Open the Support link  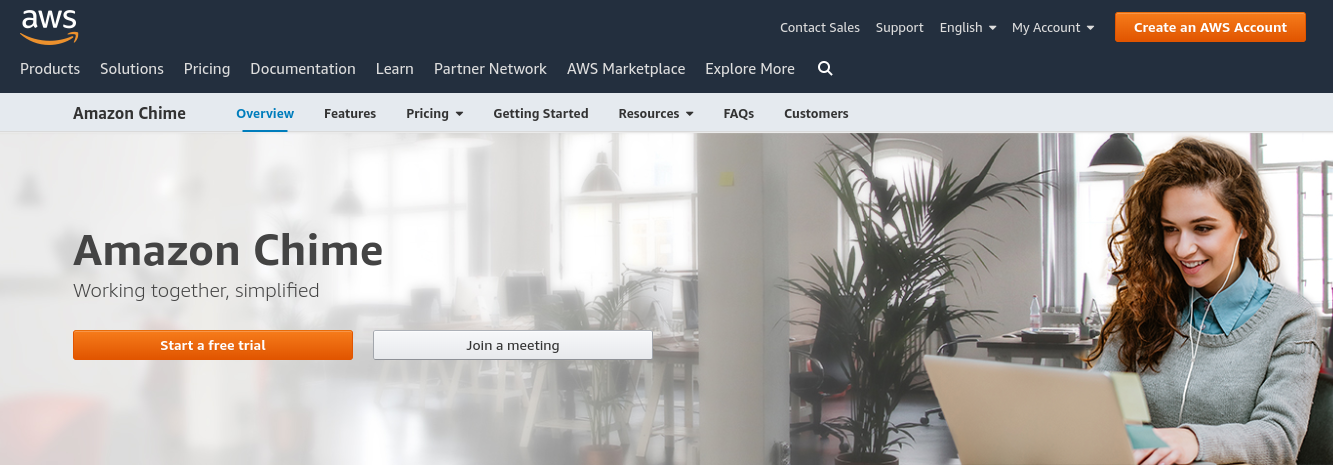click(x=900, y=28)
